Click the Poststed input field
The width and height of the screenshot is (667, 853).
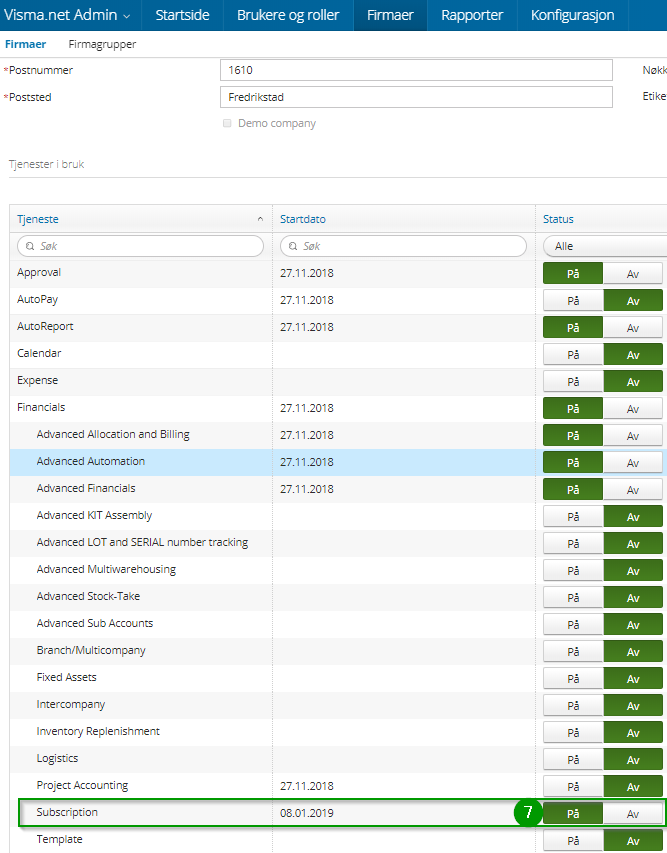point(416,97)
